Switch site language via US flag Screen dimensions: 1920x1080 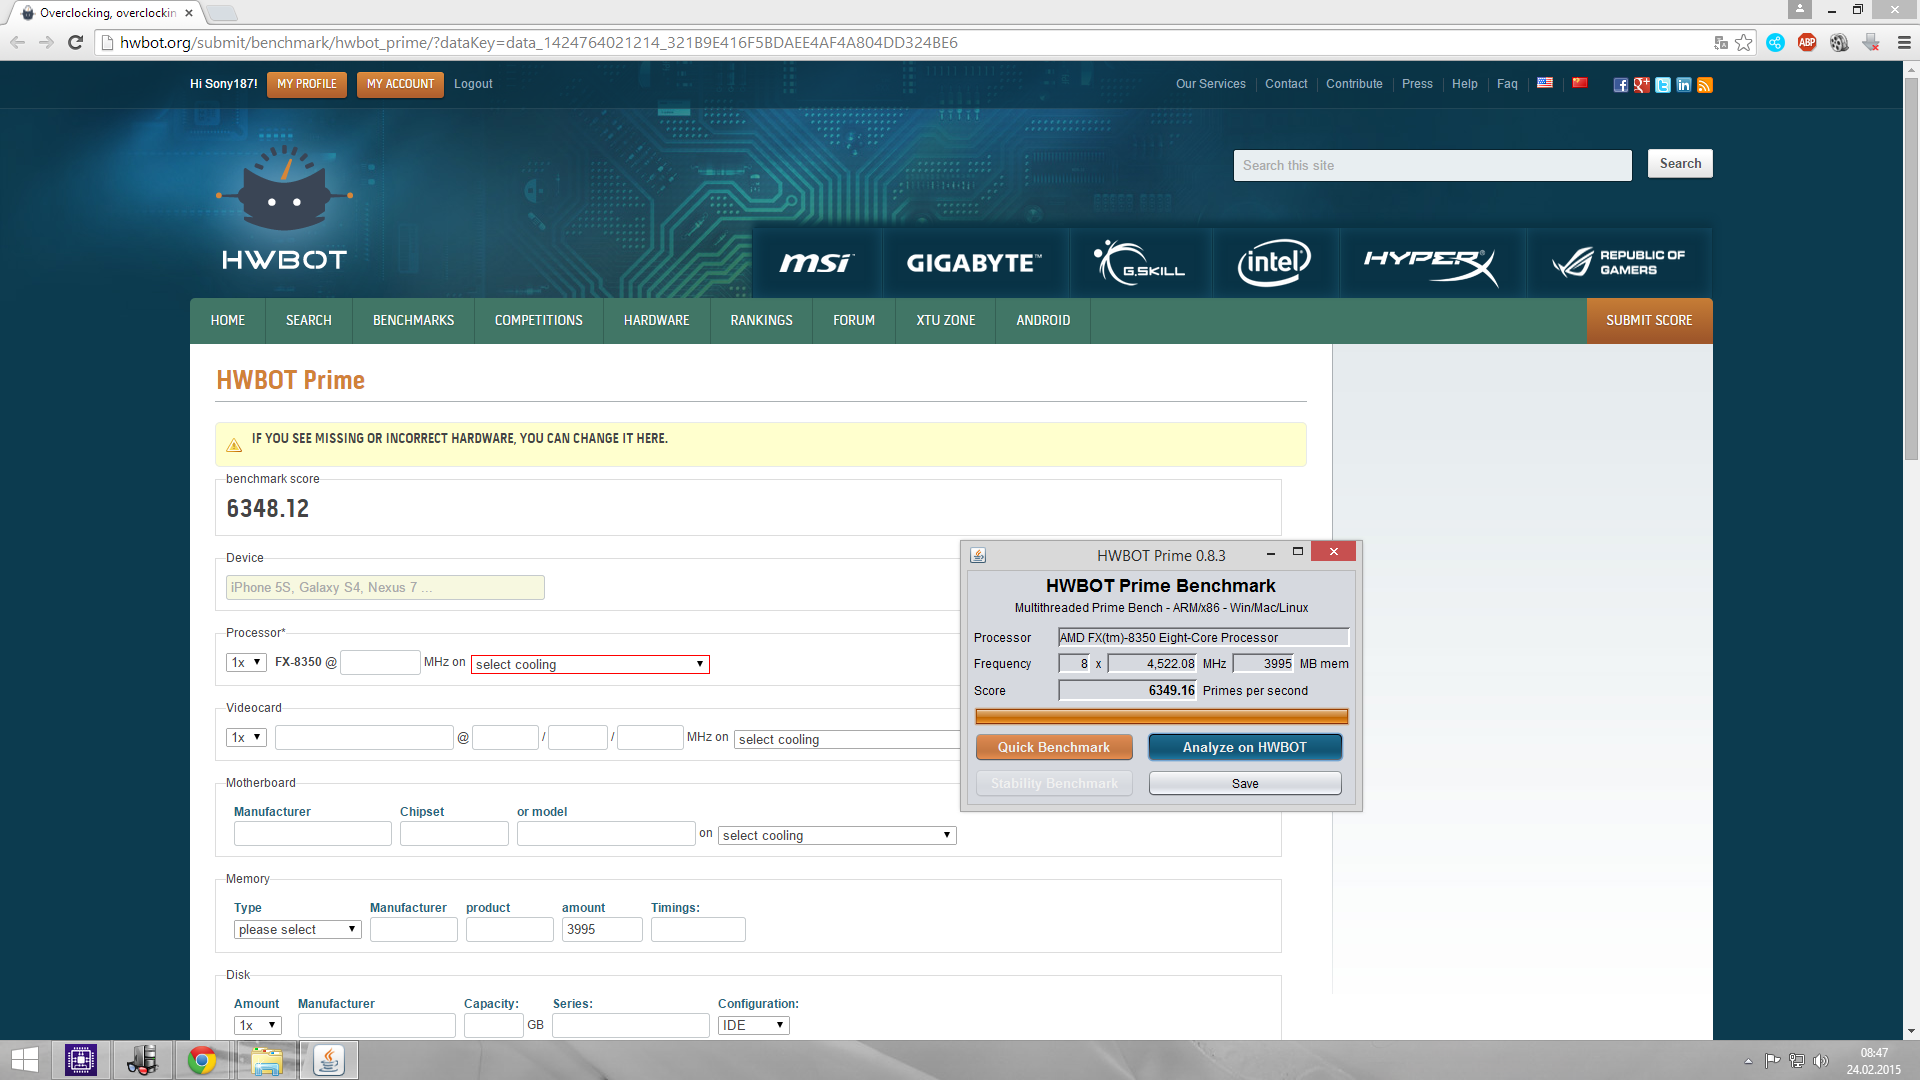tap(1545, 83)
